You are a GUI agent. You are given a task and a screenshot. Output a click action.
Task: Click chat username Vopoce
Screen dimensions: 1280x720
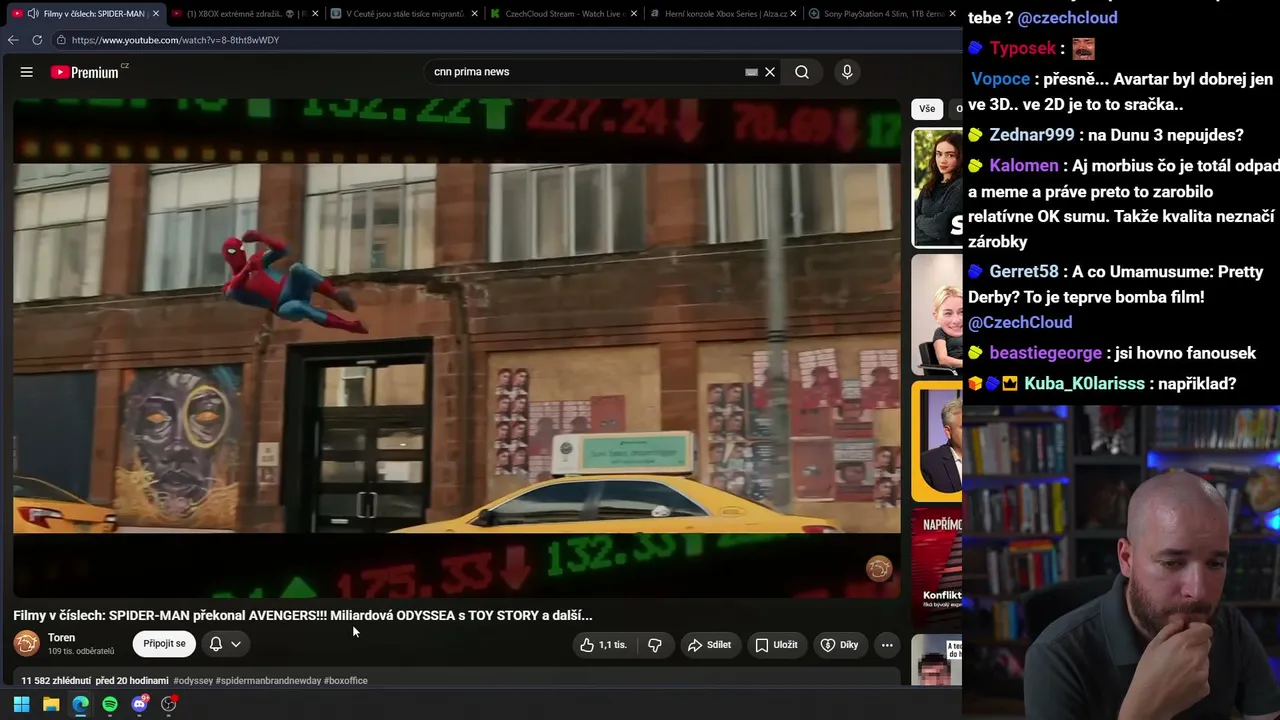coord(1000,79)
